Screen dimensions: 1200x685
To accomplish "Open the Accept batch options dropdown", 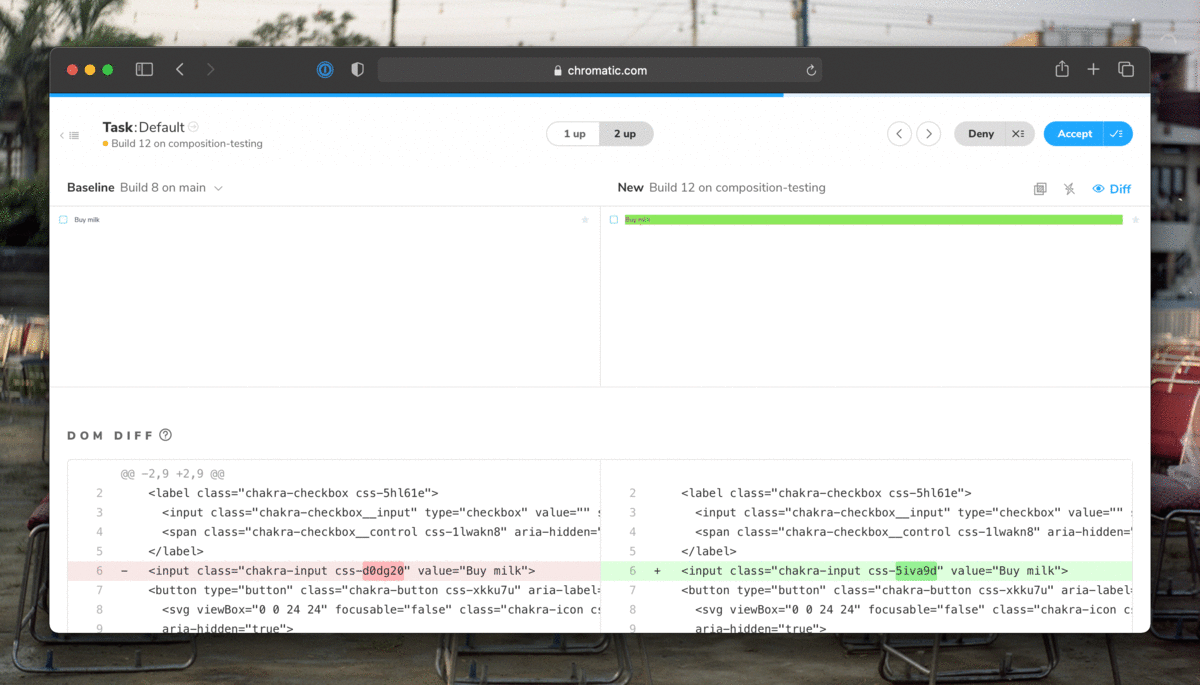I will (1117, 134).
